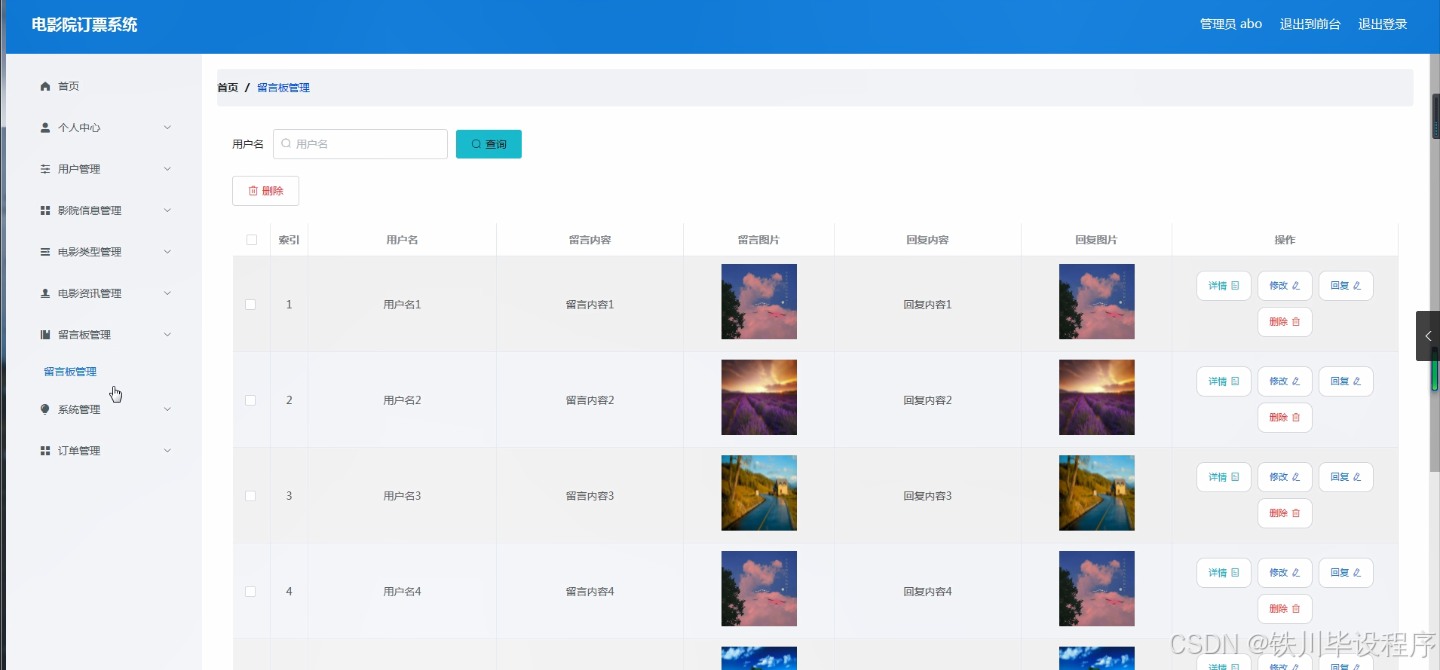
Task: Click the search icon in 用户名 field
Action: point(286,144)
